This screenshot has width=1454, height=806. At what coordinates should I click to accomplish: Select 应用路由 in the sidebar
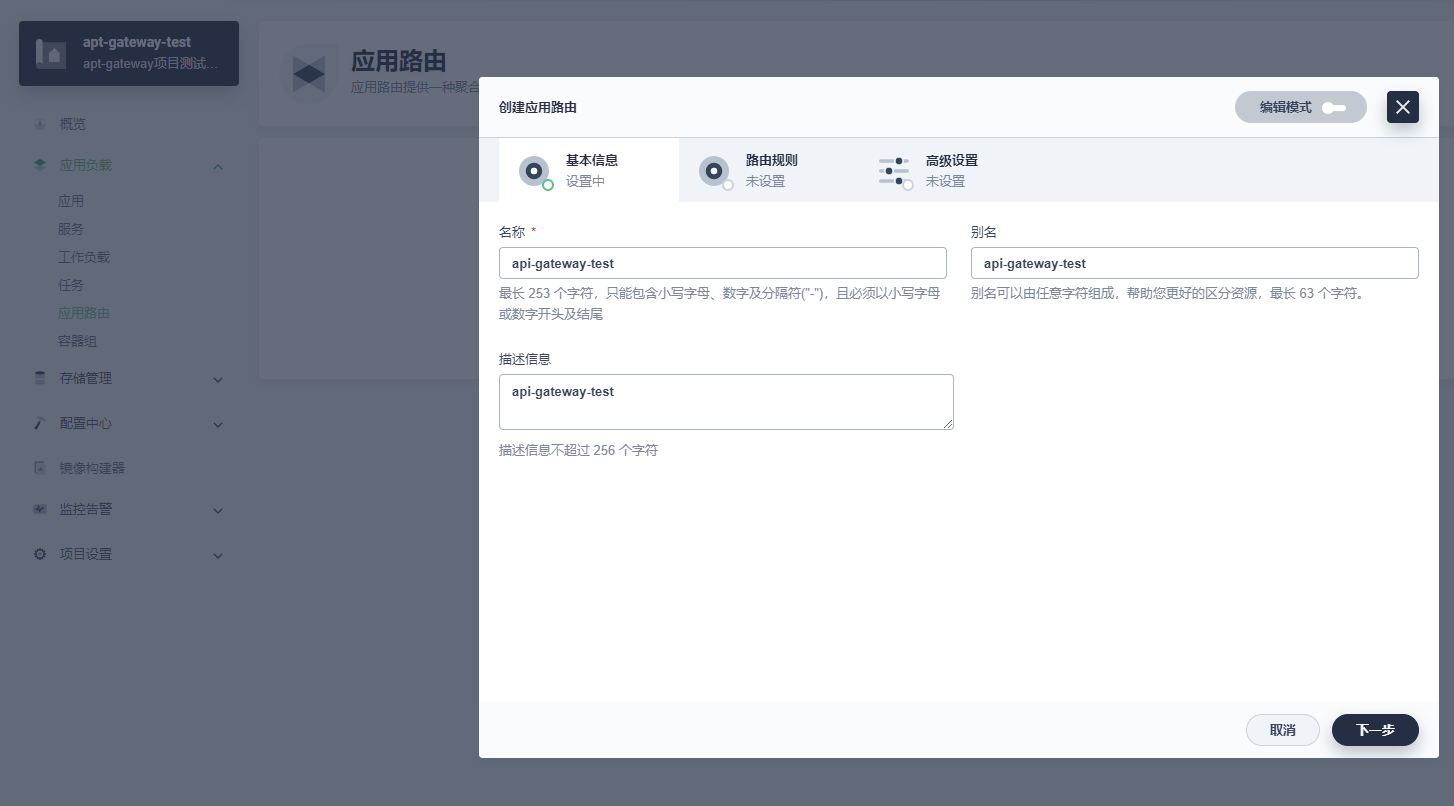[84, 313]
